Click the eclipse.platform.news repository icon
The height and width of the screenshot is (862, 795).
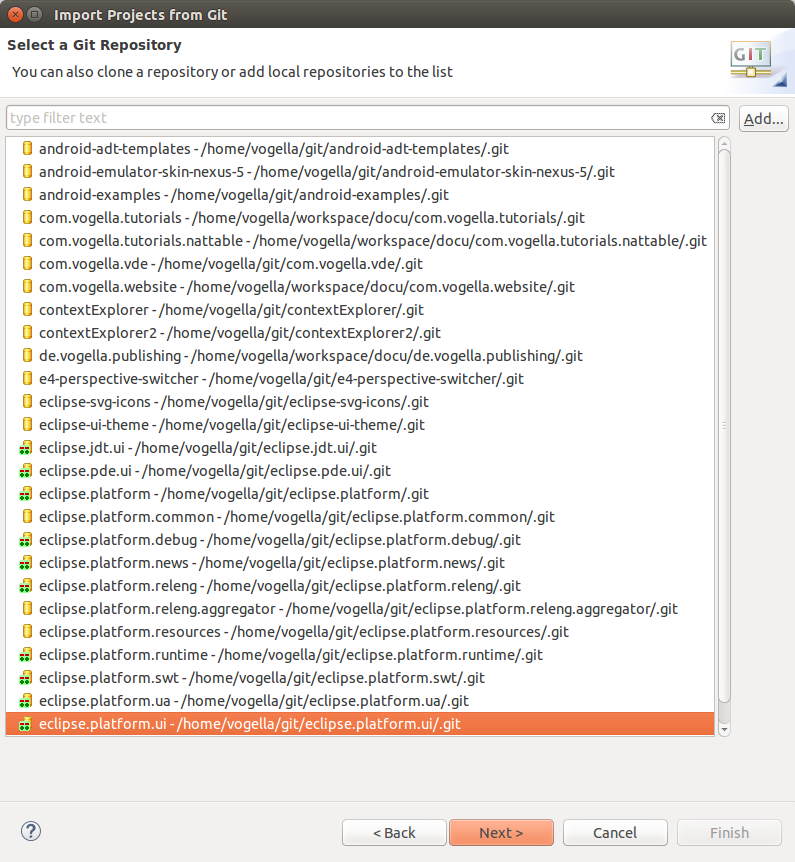pos(25,563)
